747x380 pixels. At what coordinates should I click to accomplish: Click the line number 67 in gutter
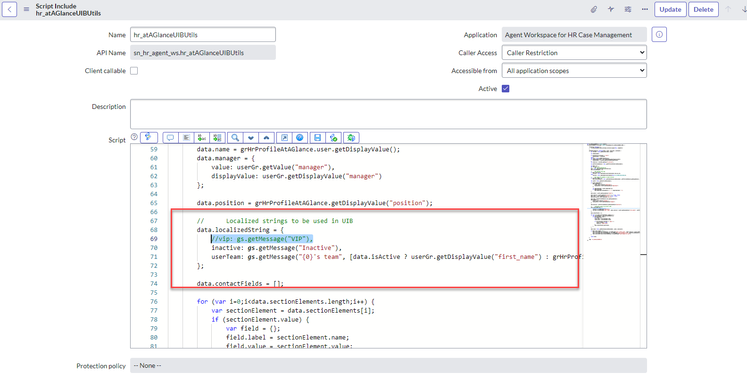[153, 221]
